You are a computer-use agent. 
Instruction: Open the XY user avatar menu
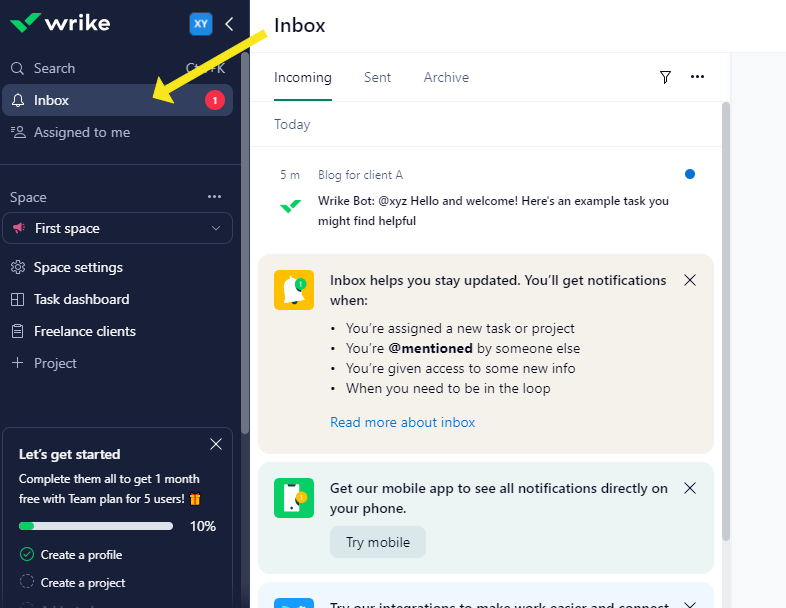[x=201, y=24]
